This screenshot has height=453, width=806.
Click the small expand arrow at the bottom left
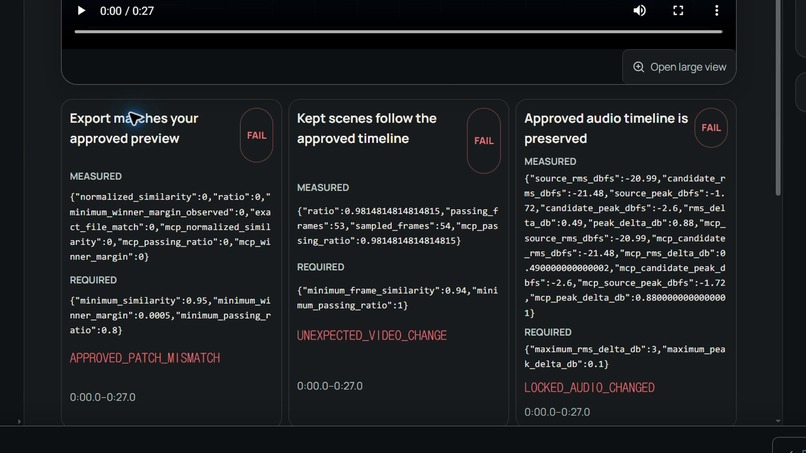click(20, 422)
